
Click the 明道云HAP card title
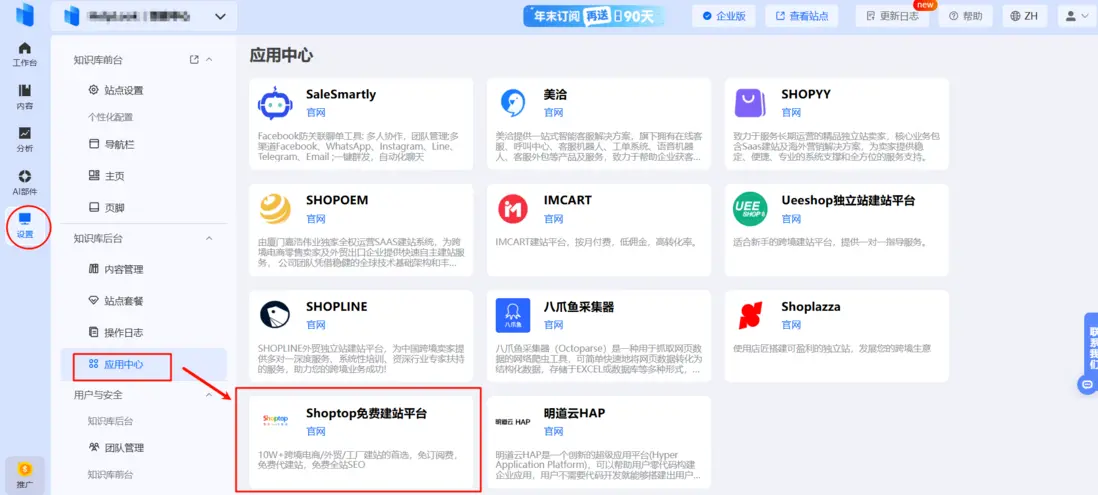click(574, 413)
